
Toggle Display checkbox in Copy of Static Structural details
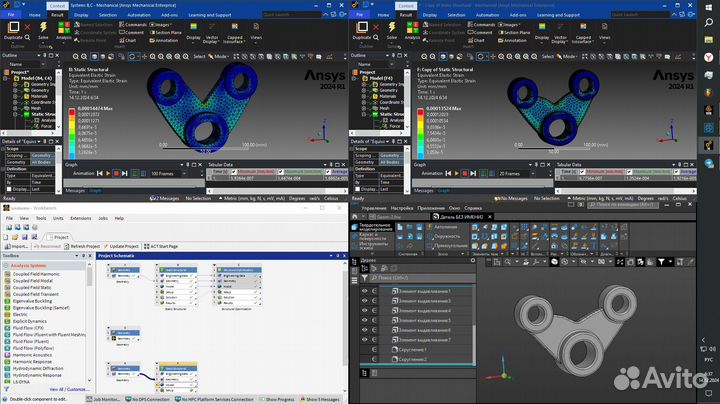click(x=358, y=189)
